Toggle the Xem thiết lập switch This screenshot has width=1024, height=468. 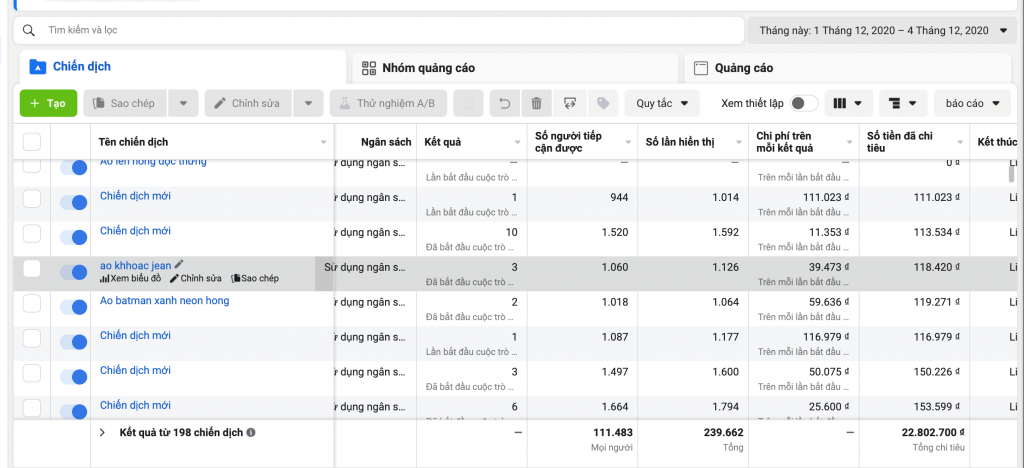click(803, 103)
